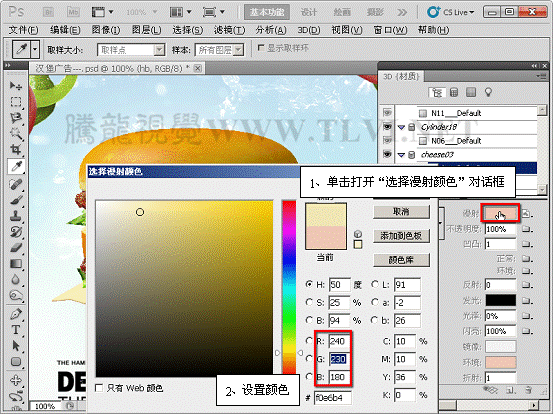Filter by lights in 3D panel
Viewport: 553px width, 414px height.
tap(488, 92)
